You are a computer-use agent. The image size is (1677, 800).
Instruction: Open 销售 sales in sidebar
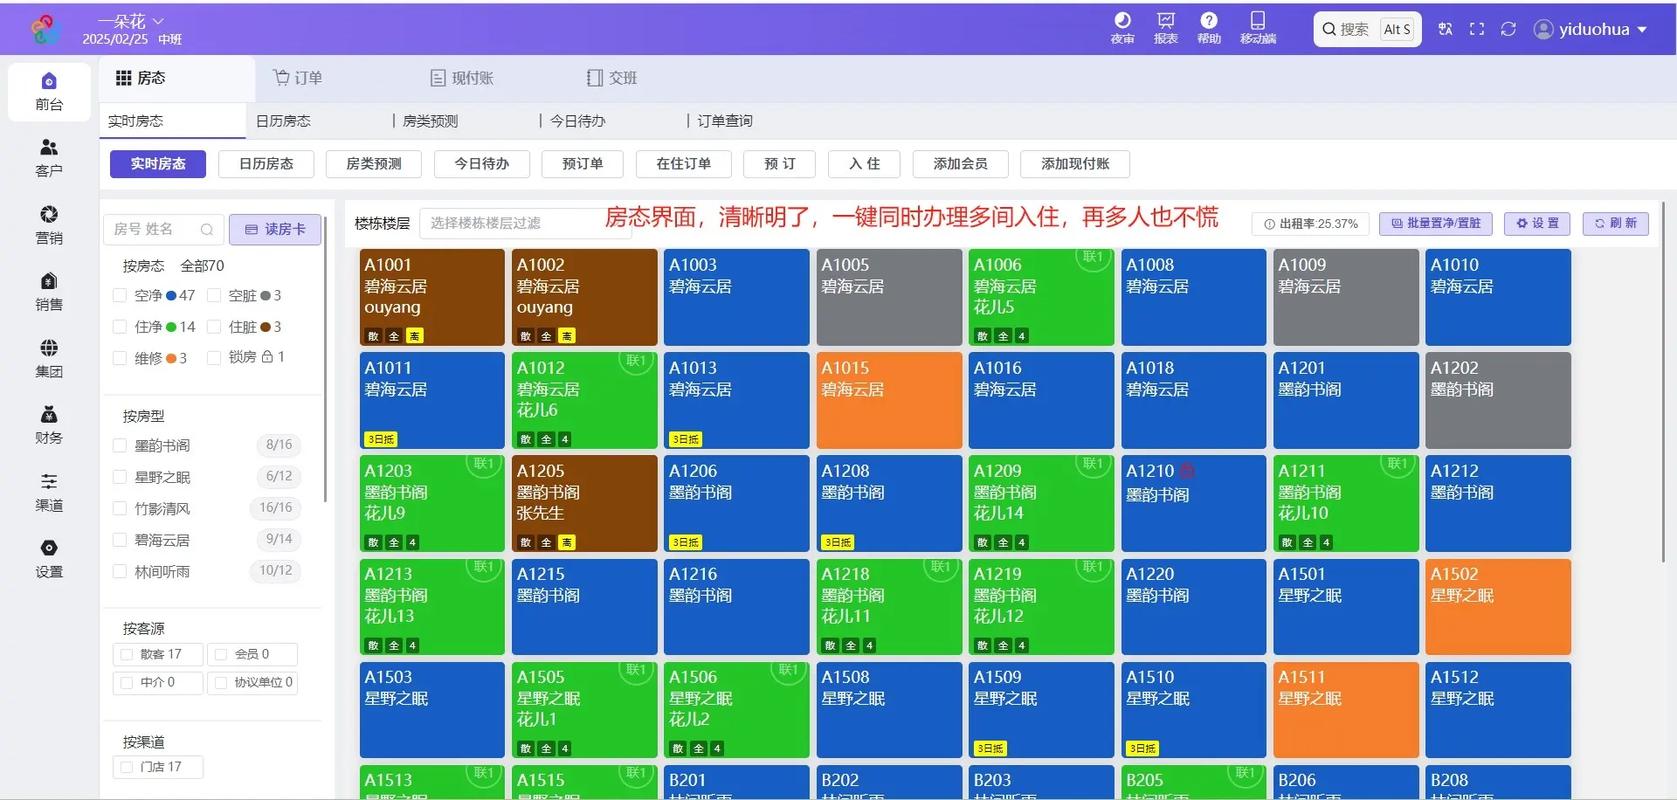pyautogui.click(x=49, y=291)
